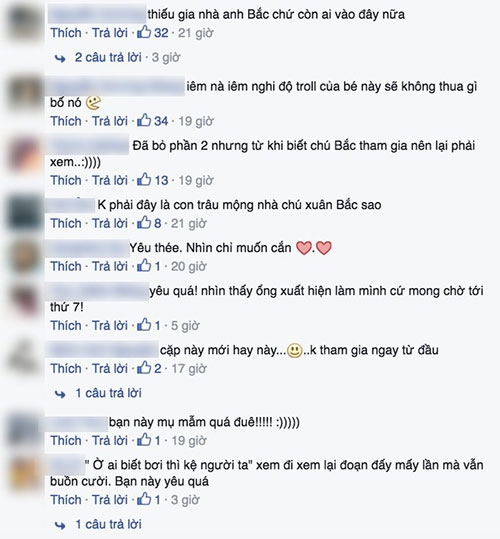Reply to the 'con trâu mộng' comment
The image size is (500, 539).
110,223
